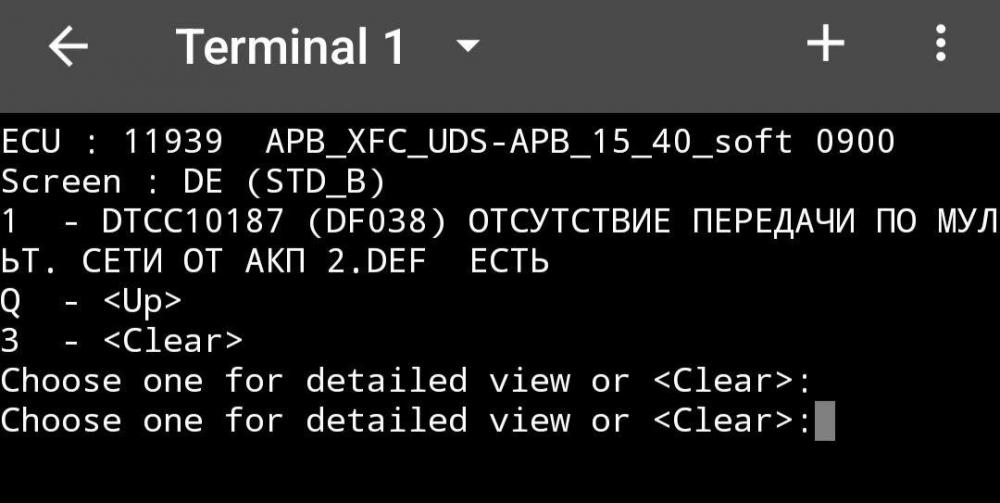Select the Terminal 1 title
1000x503 pixels.
pos(291,47)
